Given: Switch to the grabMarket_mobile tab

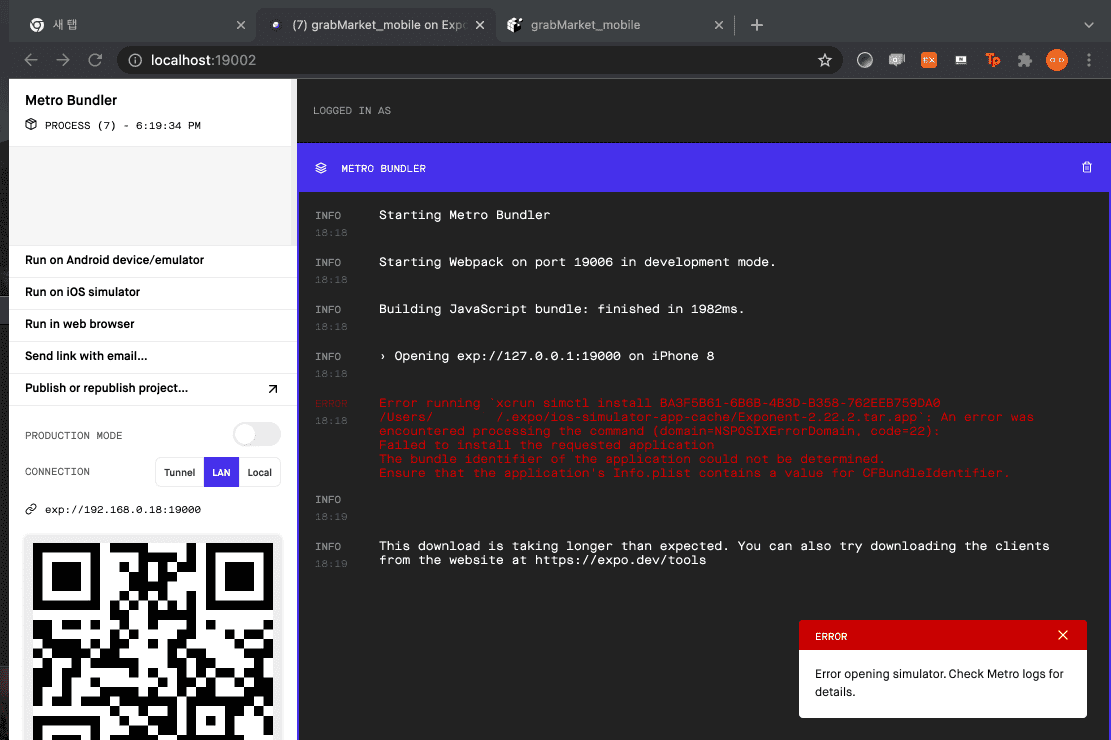Looking at the screenshot, I should click(x=615, y=25).
